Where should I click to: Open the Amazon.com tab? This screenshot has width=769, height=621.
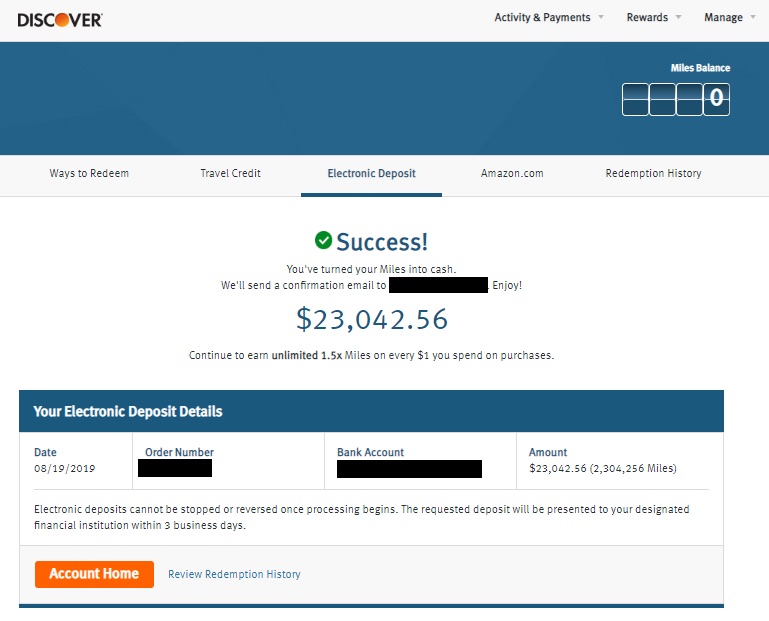(x=512, y=173)
